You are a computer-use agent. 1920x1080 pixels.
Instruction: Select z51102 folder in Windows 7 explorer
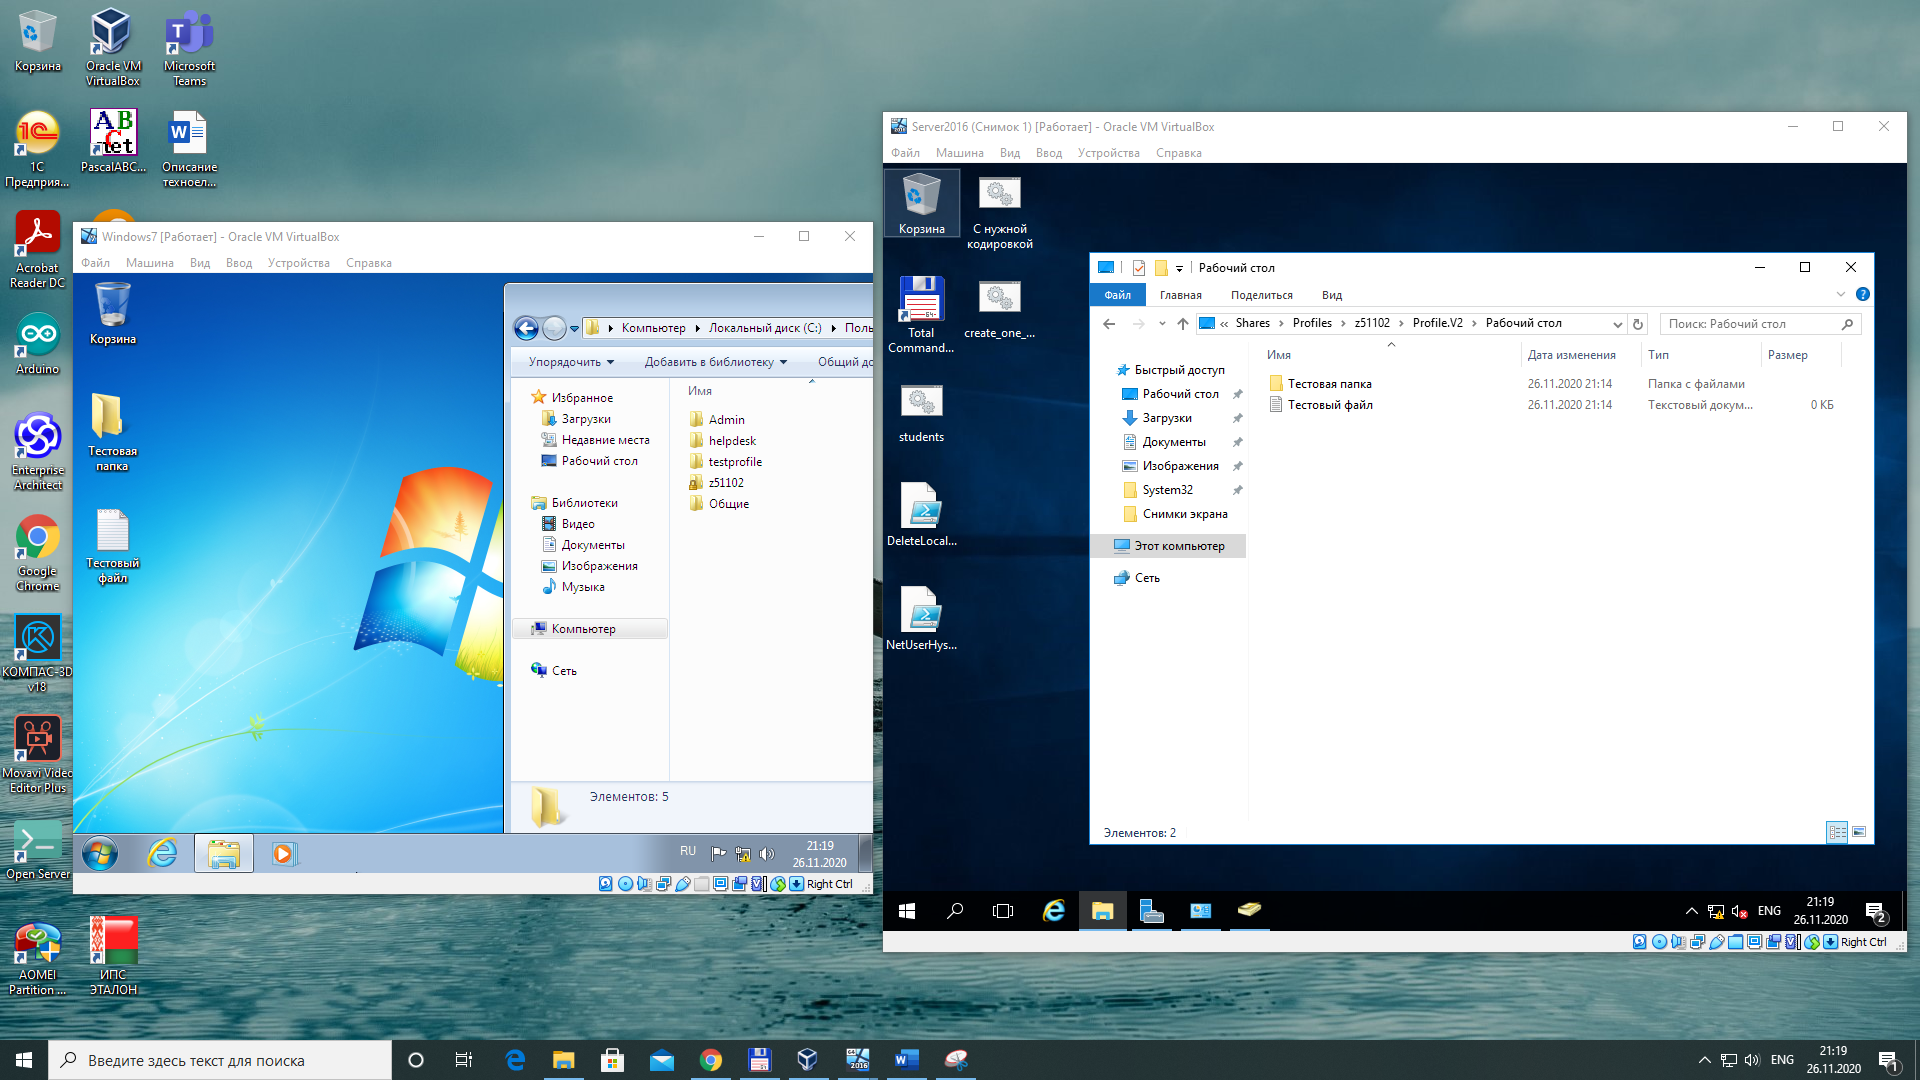725,483
